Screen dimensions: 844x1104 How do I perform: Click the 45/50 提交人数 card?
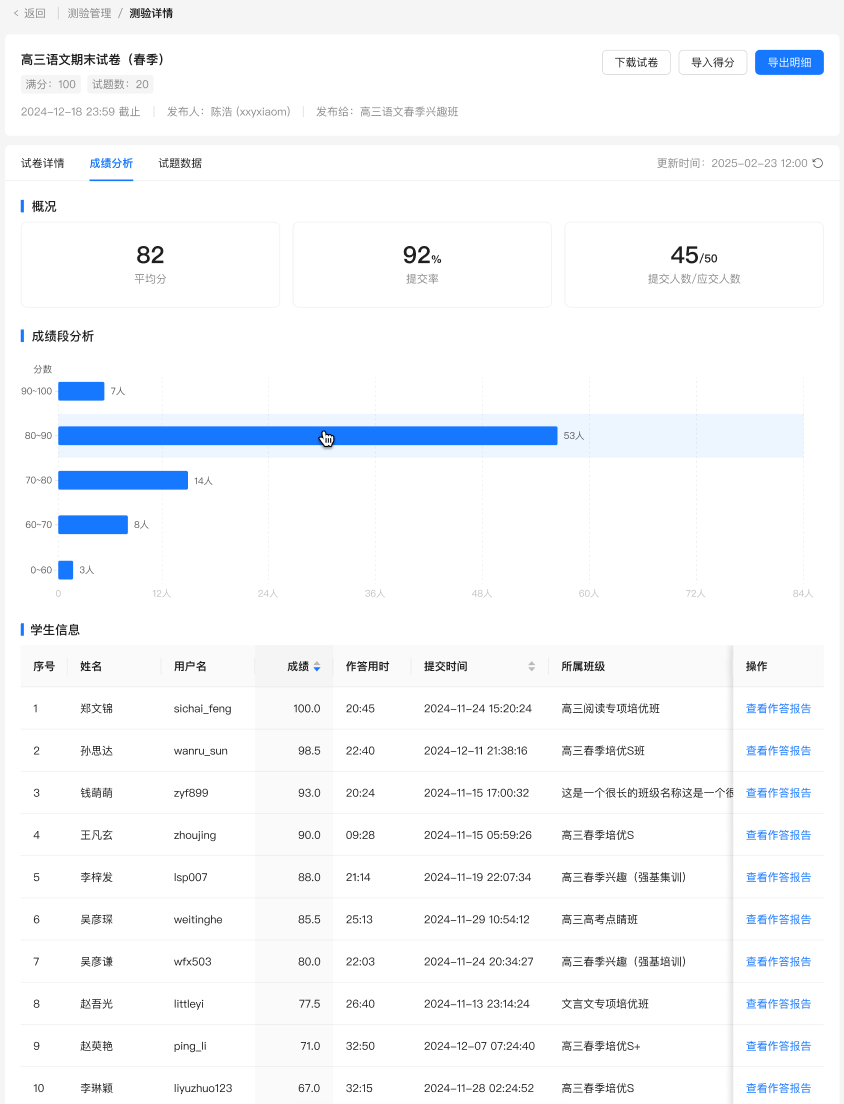[694, 265]
